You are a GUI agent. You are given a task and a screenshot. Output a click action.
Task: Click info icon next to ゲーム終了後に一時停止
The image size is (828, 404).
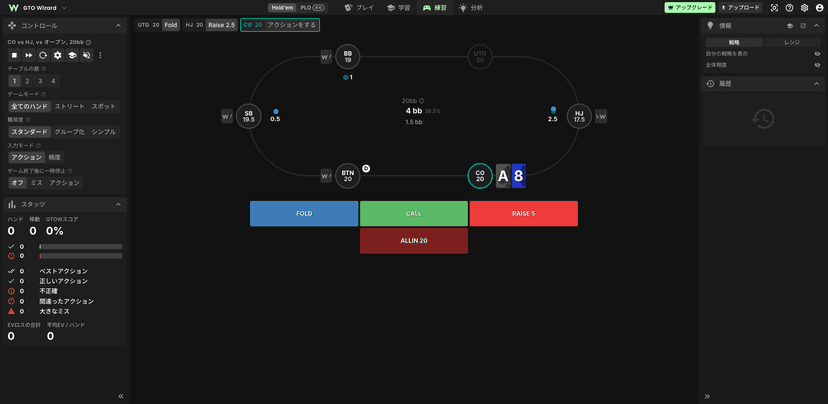[x=70, y=171]
